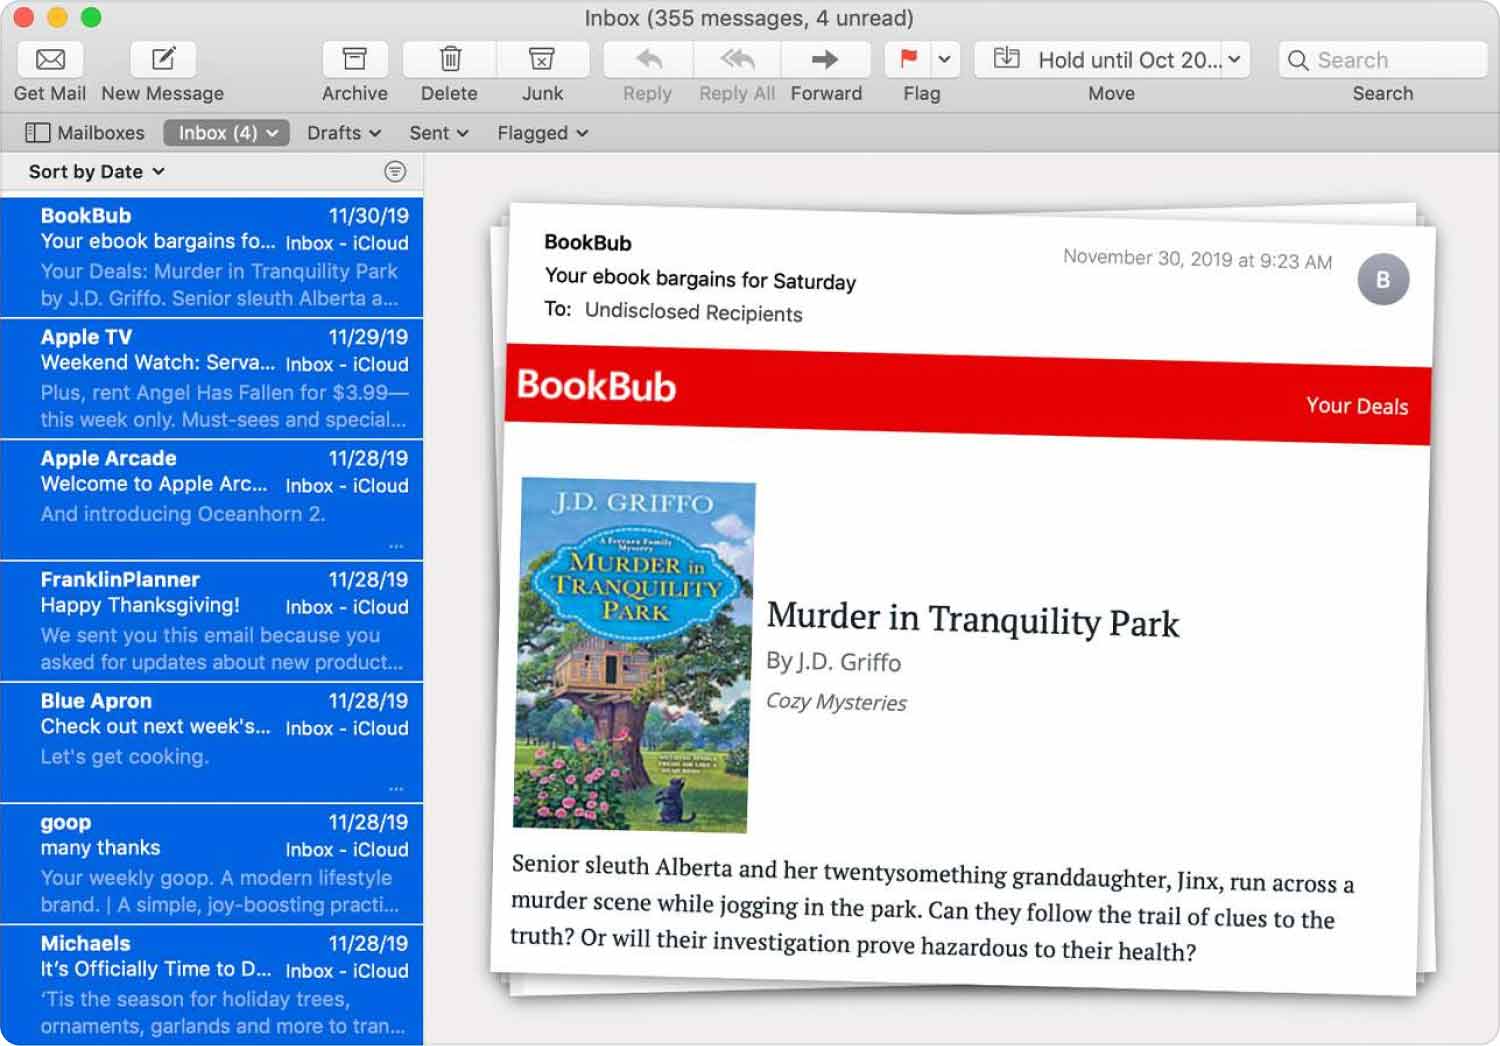Select the Apple TV Weekend Watch email
This screenshot has height=1046, width=1500.
(x=212, y=379)
